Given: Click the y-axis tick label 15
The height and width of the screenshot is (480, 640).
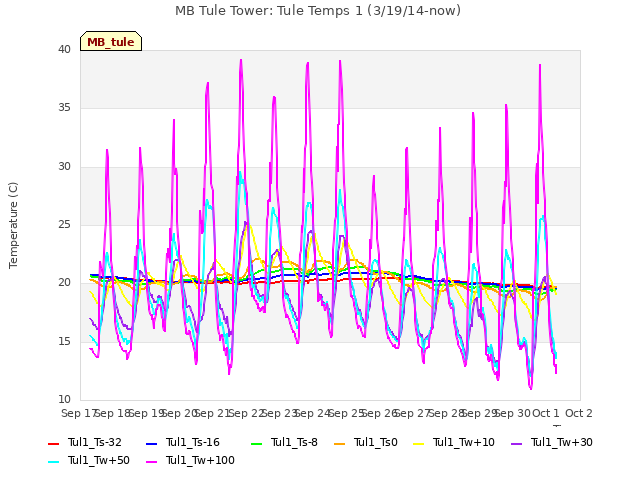Looking at the screenshot, I should pyautogui.click(x=64, y=341).
